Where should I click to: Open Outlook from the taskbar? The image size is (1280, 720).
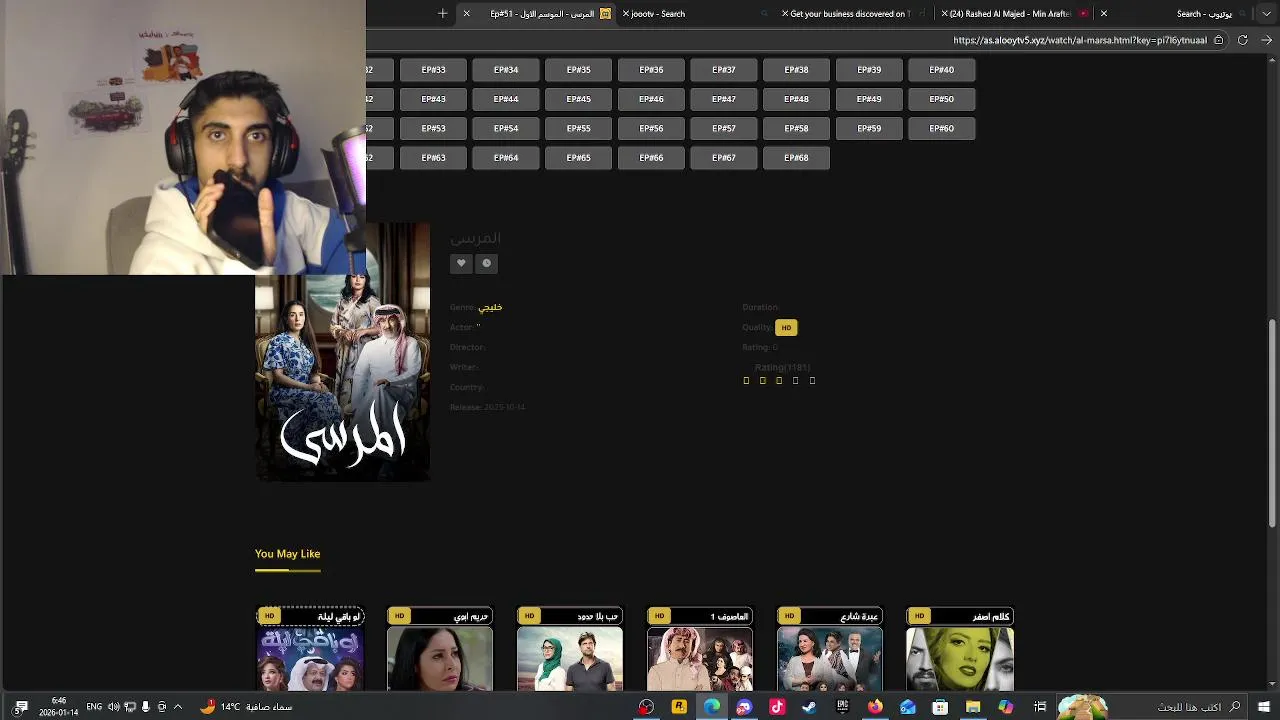pos(907,707)
